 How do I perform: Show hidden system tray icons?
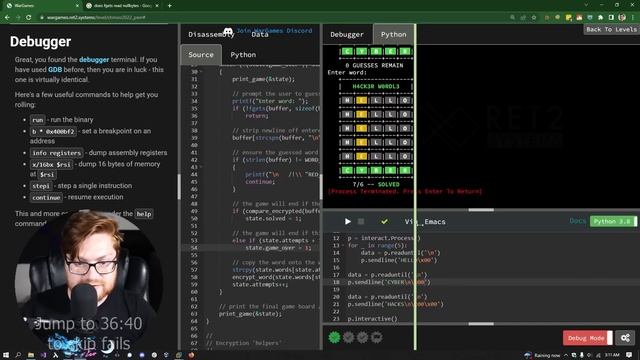point(566,355)
